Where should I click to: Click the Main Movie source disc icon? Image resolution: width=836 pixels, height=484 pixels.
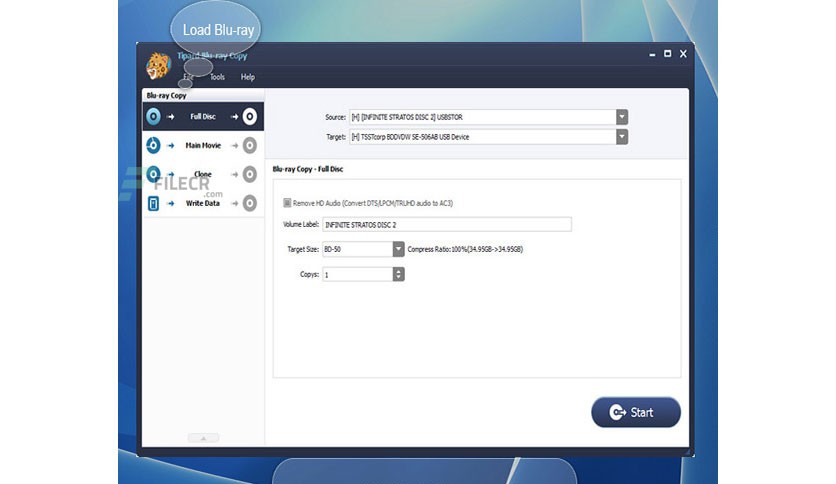[153, 145]
